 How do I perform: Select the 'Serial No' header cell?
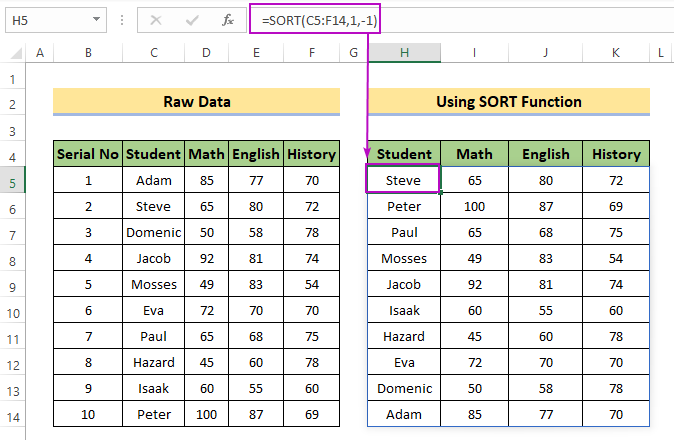pyautogui.click(x=88, y=154)
